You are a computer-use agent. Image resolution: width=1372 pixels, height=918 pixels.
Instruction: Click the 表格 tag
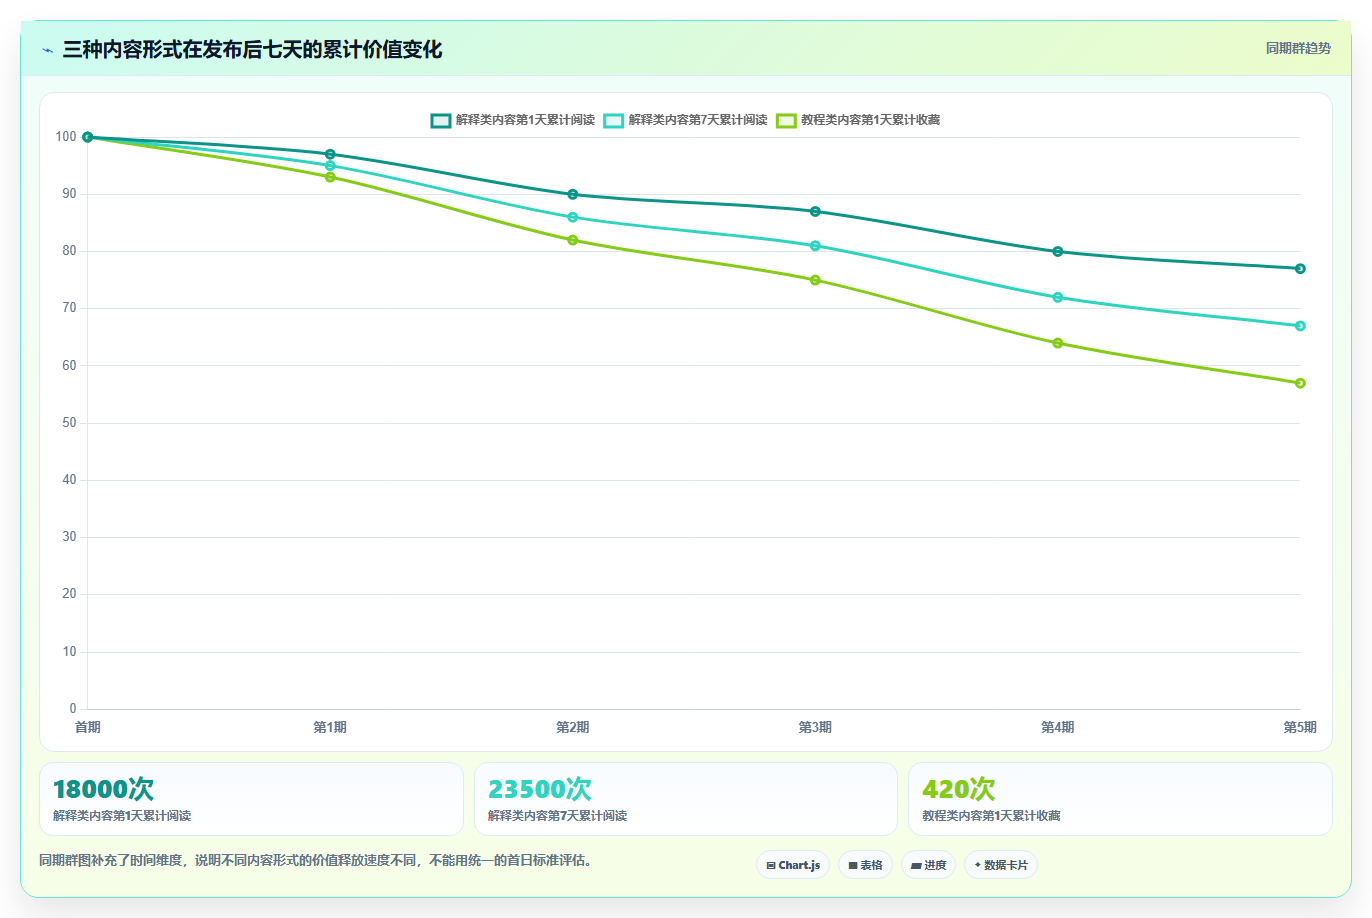865,865
